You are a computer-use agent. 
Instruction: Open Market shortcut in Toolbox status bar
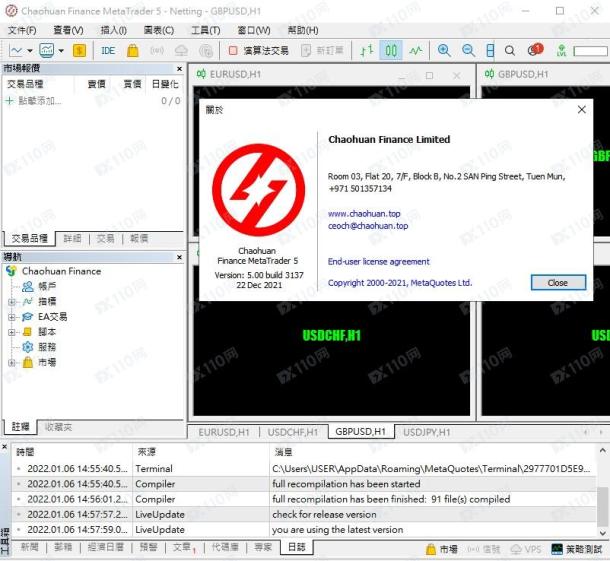442,549
